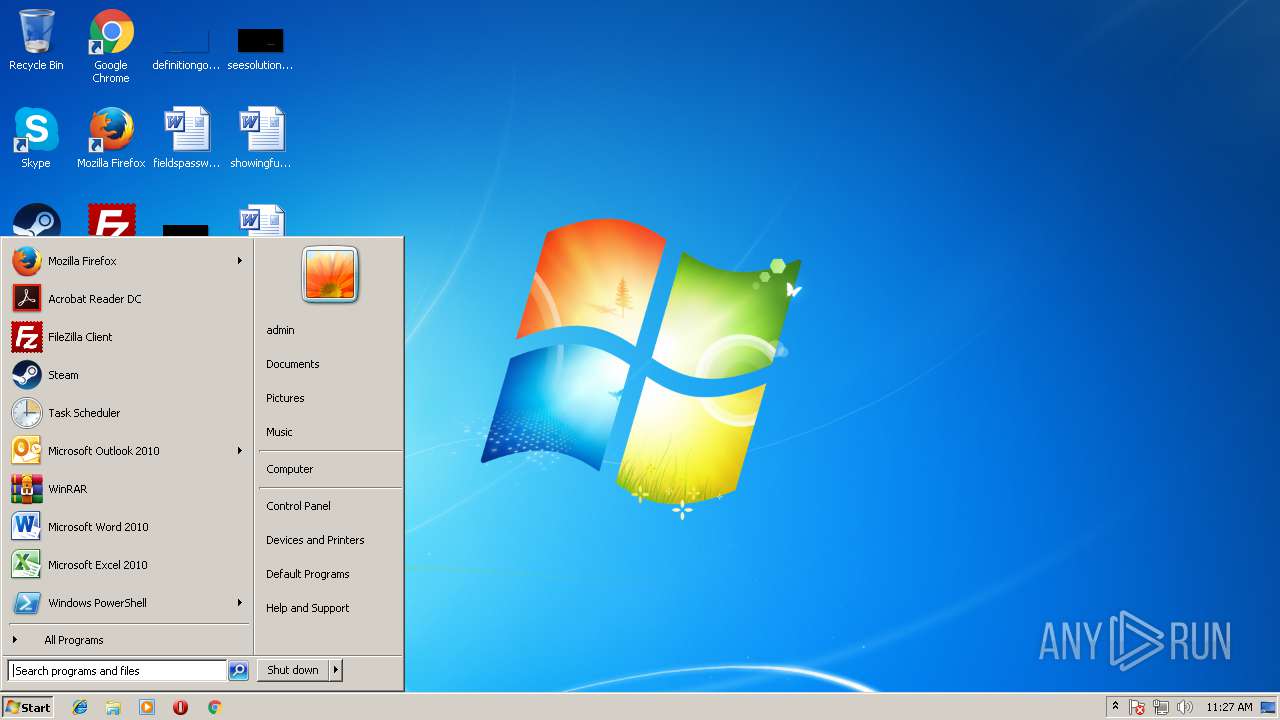Open Windows Media Player from taskbar
The image size is (1280, 720).
(147, 707)
